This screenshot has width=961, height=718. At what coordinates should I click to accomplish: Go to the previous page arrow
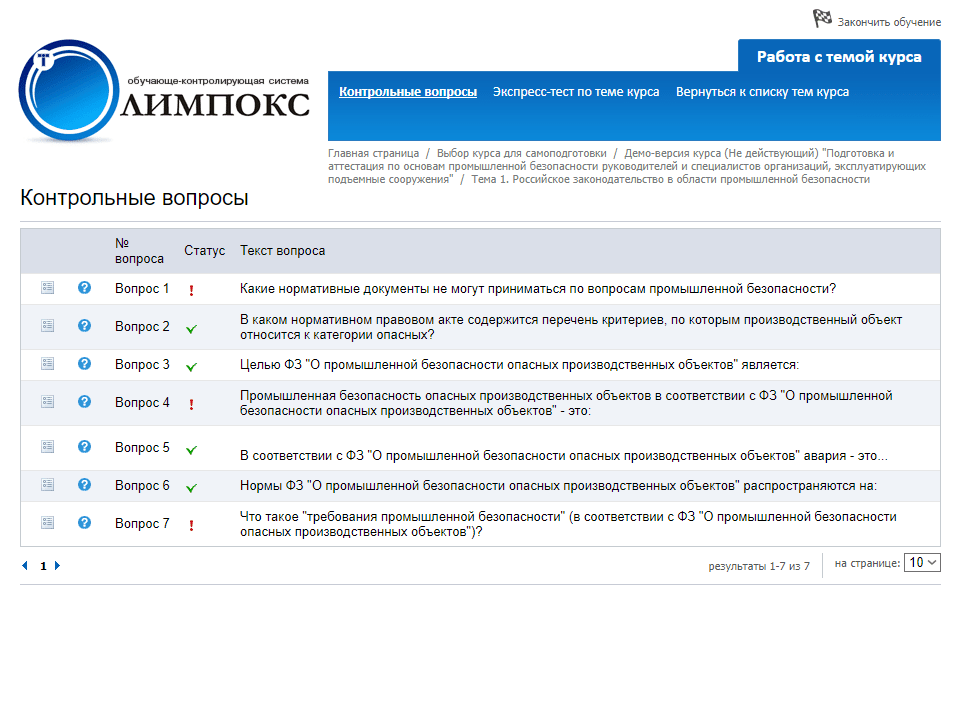point(25,566)
